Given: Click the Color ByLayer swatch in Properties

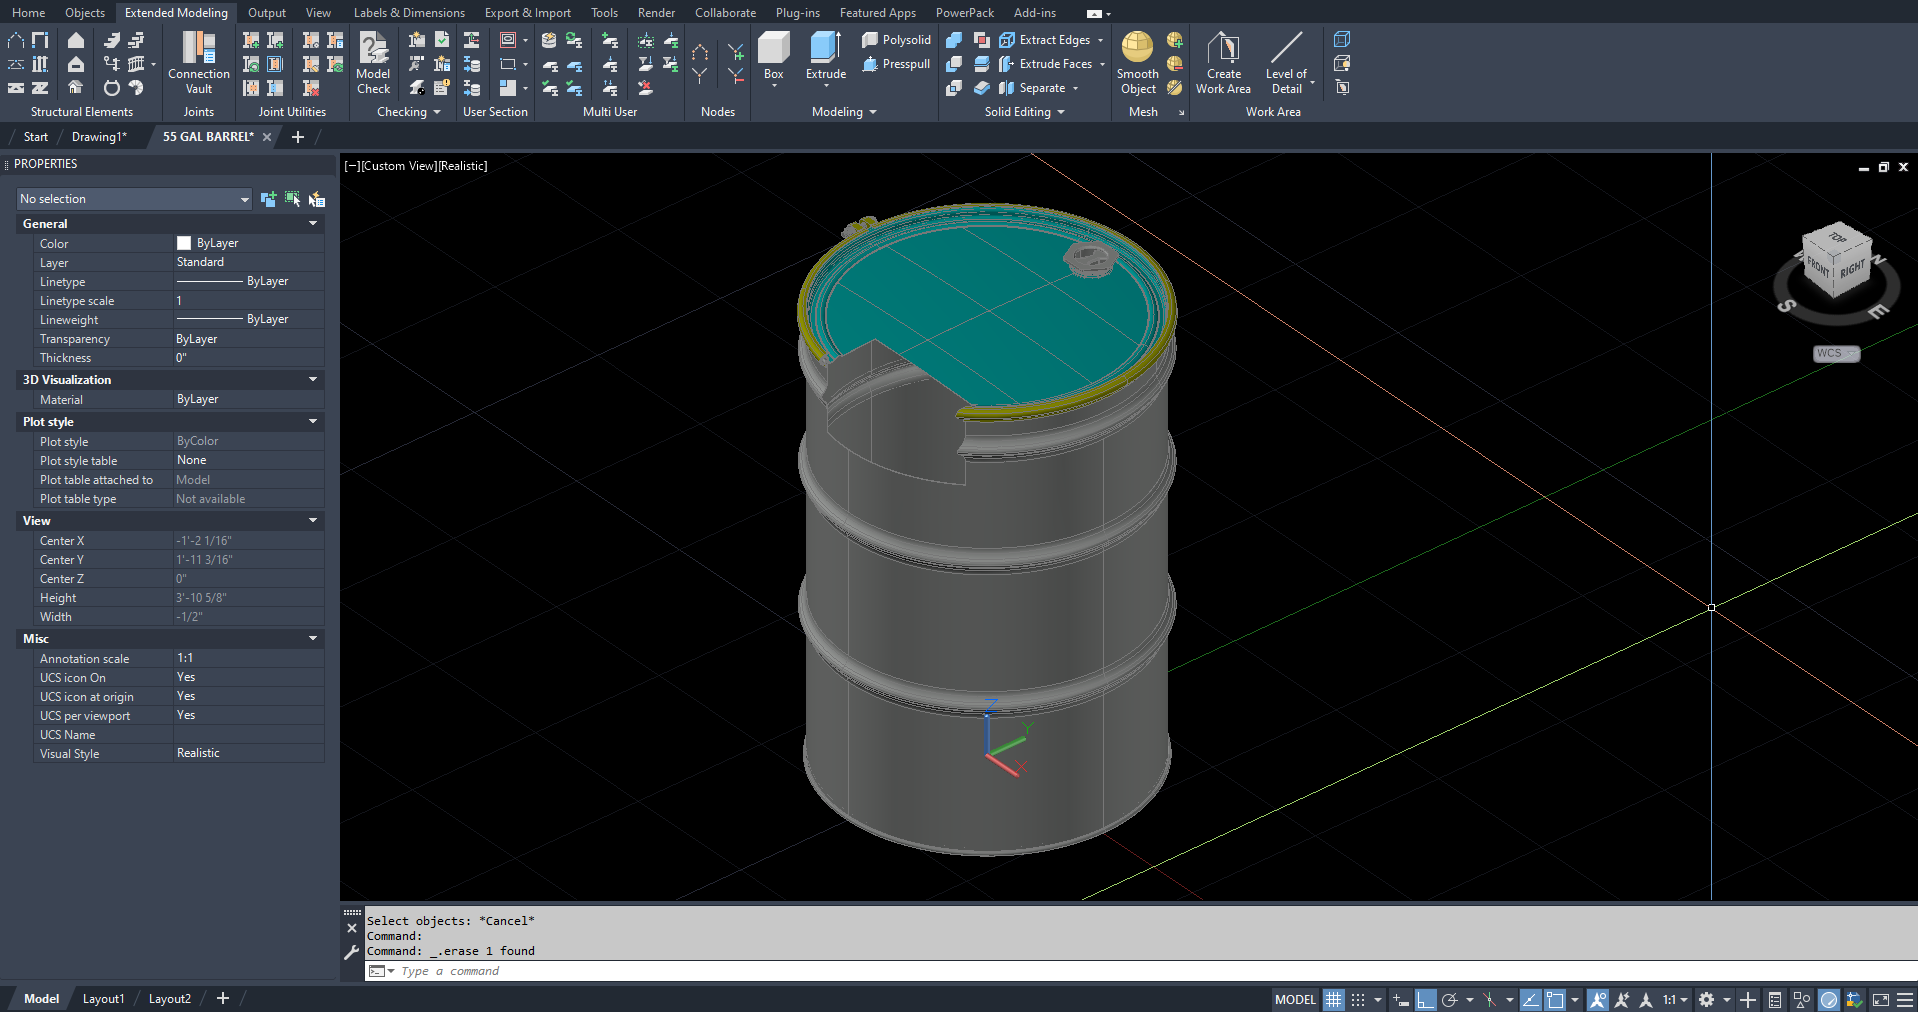Looking at the screenshot, I should [183, 242].
